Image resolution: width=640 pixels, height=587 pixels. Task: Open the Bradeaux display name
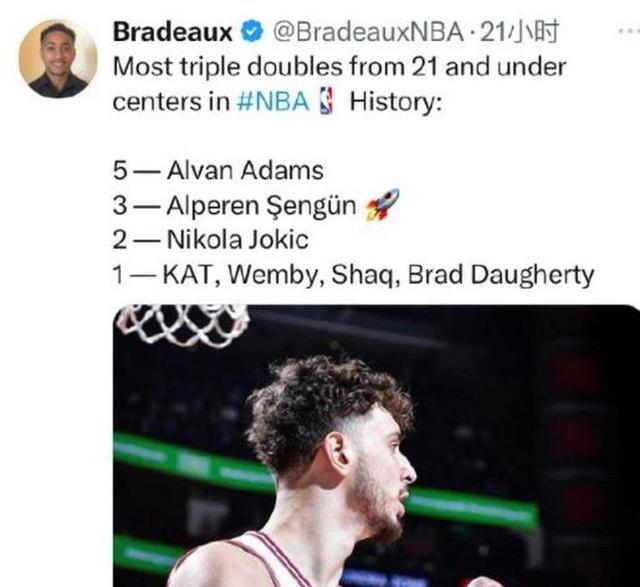(x=173, y=31)
